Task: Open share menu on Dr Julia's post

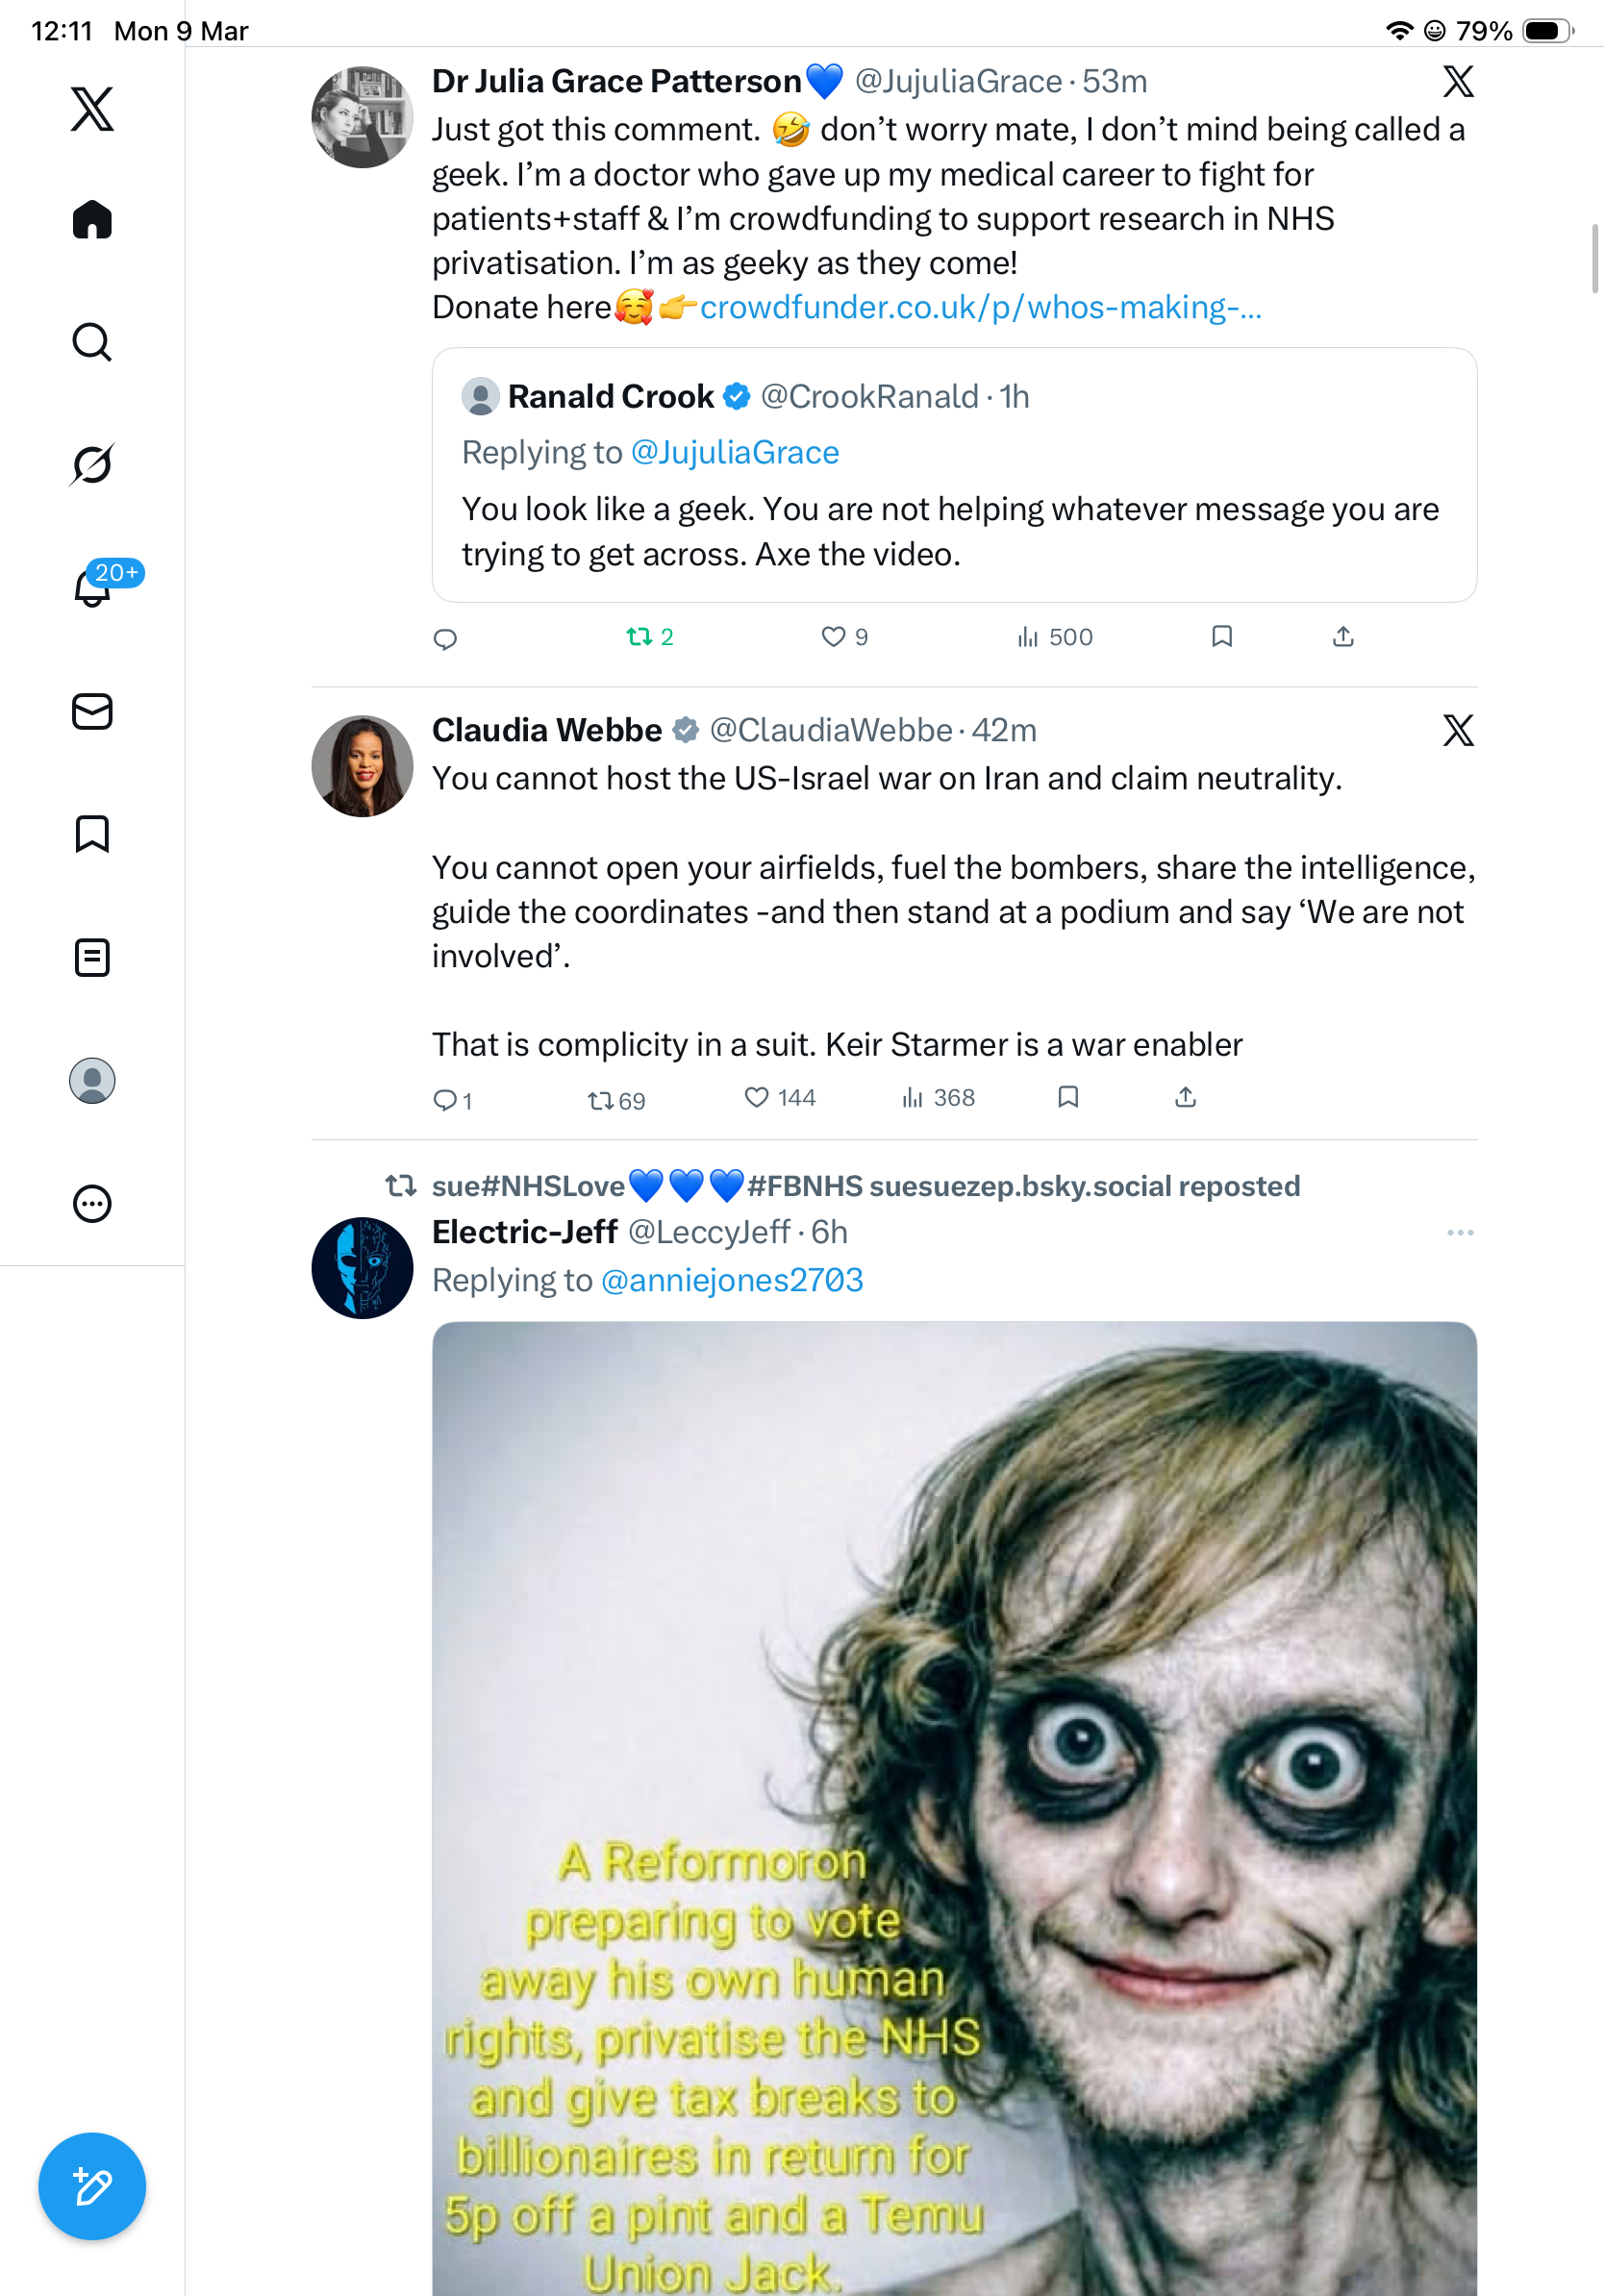Action: [x=1343, y=637]
